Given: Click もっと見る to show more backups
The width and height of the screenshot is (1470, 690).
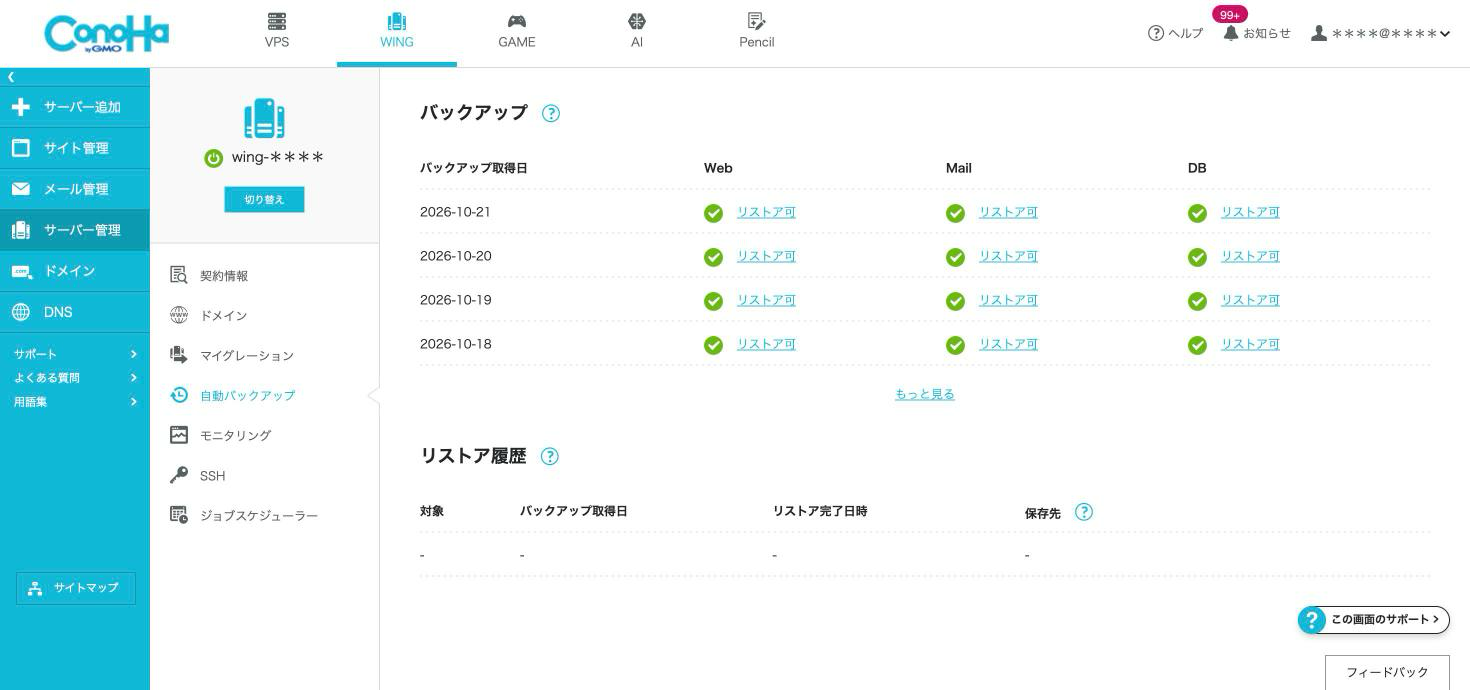Looking at the screenshot, I should (925, 394).
